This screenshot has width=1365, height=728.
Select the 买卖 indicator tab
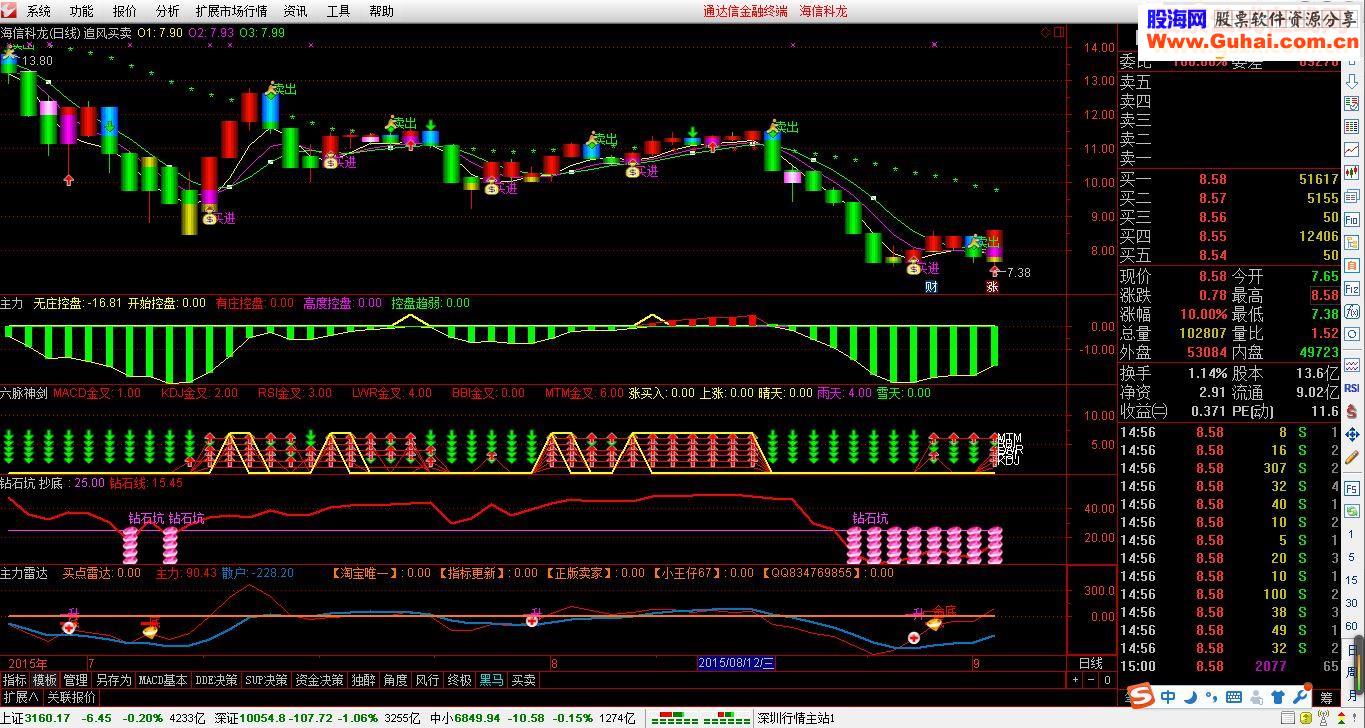[x=523, y=680]
